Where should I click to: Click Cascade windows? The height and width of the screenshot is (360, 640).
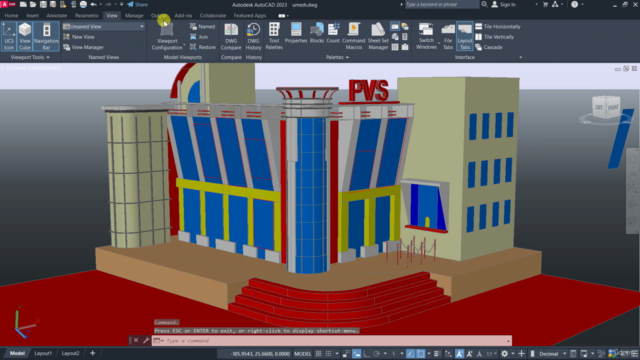(x=489, y=47)
